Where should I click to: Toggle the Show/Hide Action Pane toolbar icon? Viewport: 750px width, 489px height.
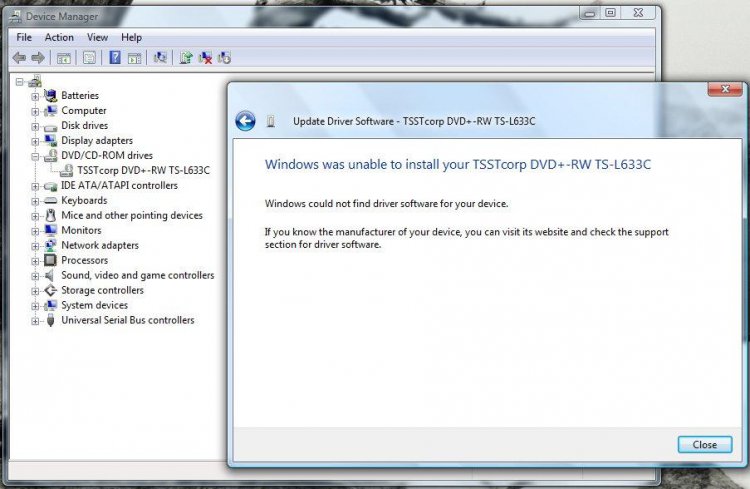(135, 58)
